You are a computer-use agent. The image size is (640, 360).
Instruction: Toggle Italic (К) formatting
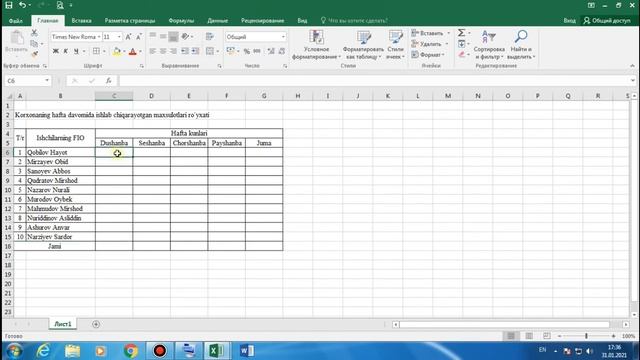pos(66,51)
